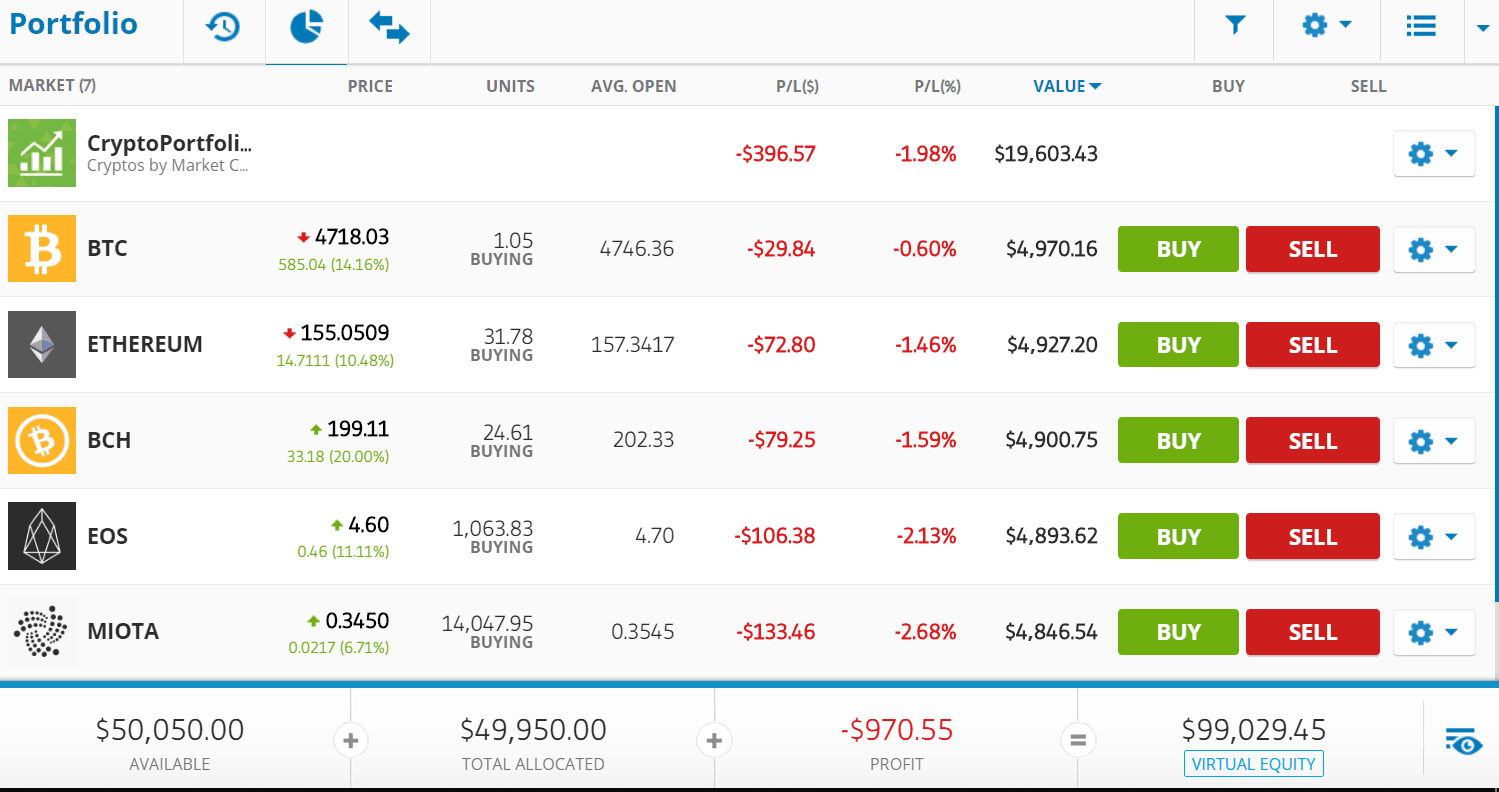This screenshot has width=1499, height=792.
Task: Click the plus circle after the AVAILABLE amount
Action: click(350, 741)
